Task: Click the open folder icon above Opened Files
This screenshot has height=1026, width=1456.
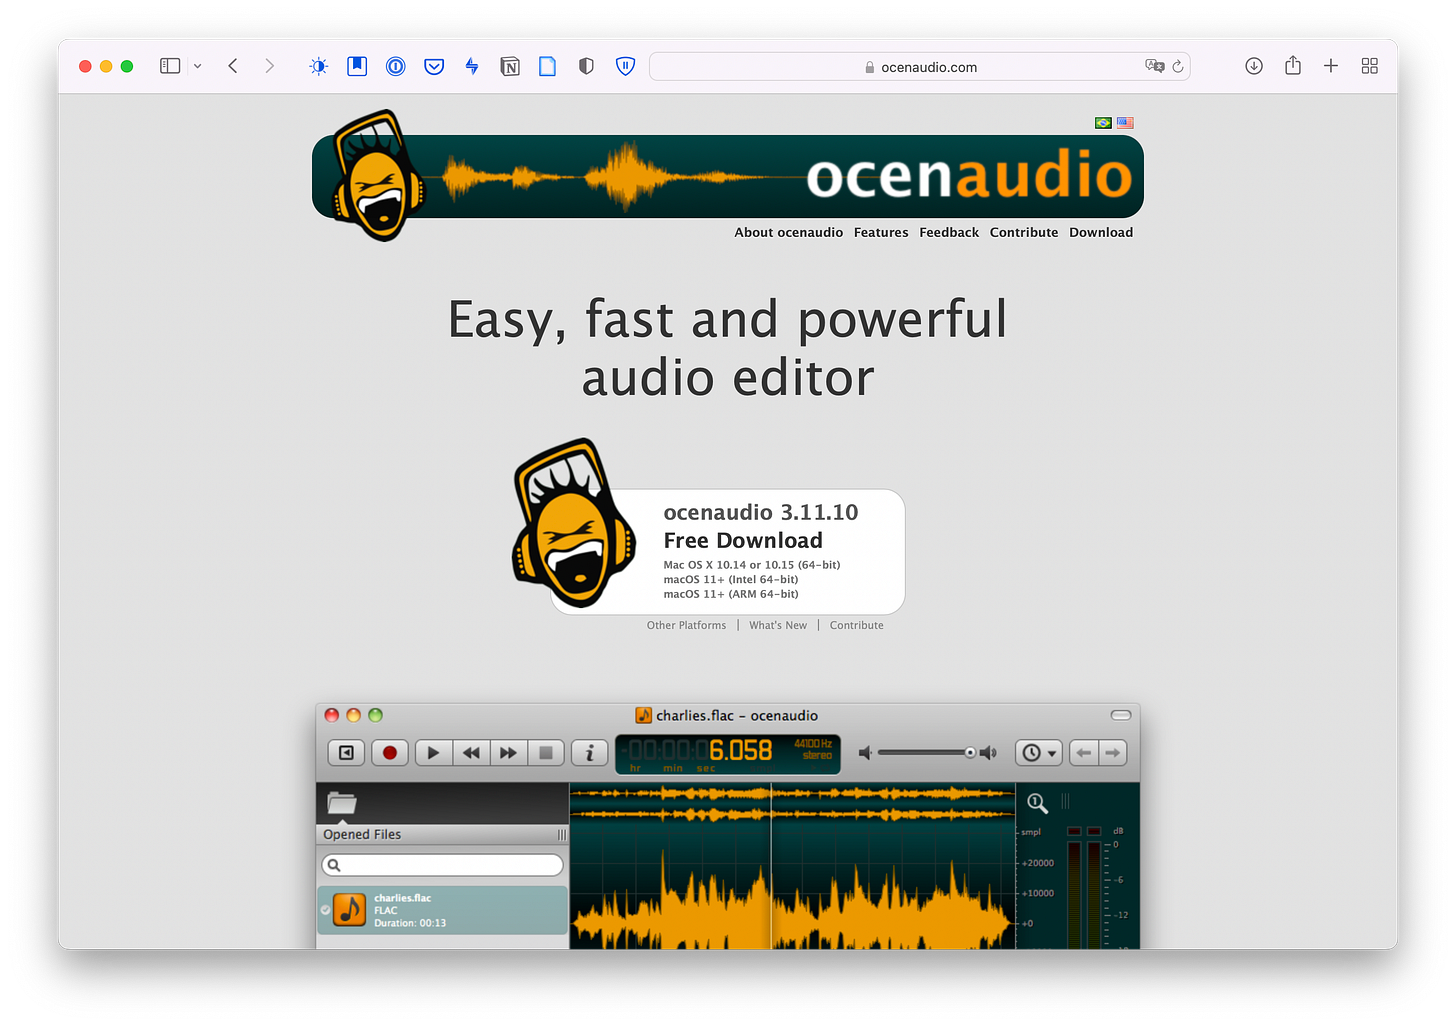Action: pyautogui.click(x=342, y=803)
